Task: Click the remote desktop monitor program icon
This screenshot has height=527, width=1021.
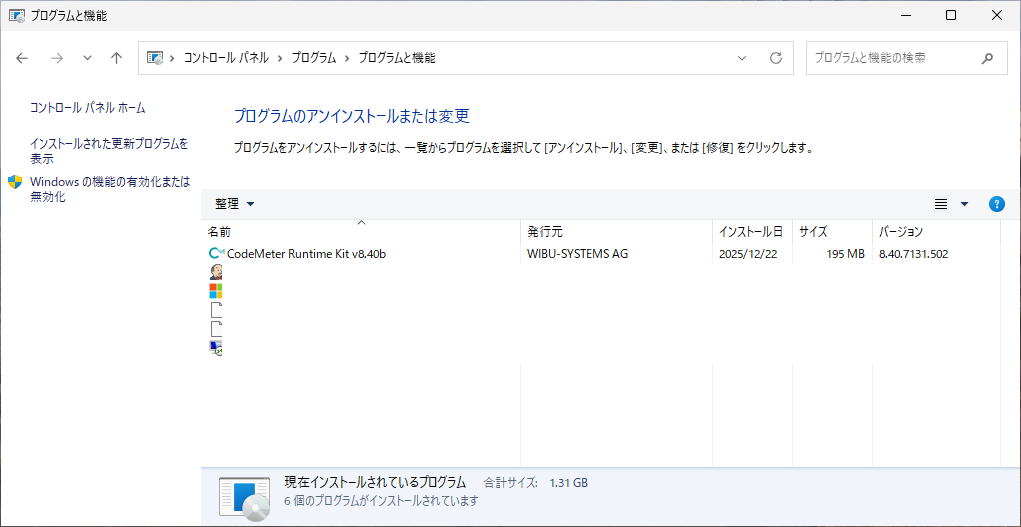Action: (x=216, y=347)
